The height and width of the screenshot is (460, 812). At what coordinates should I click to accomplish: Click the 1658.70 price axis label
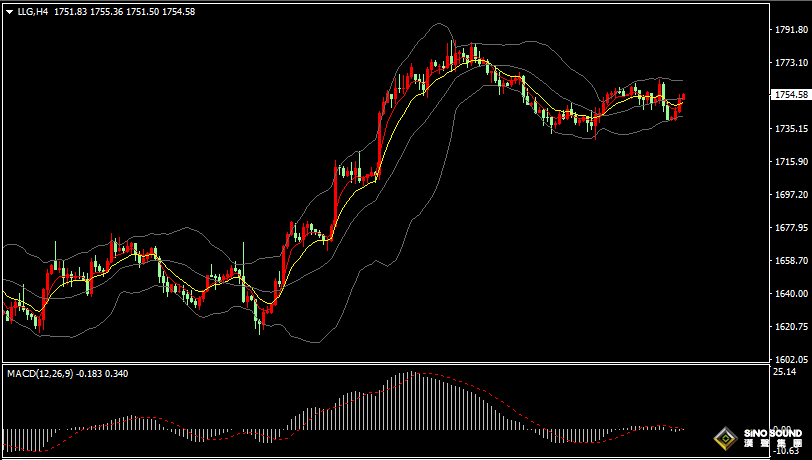coord(790,261)
